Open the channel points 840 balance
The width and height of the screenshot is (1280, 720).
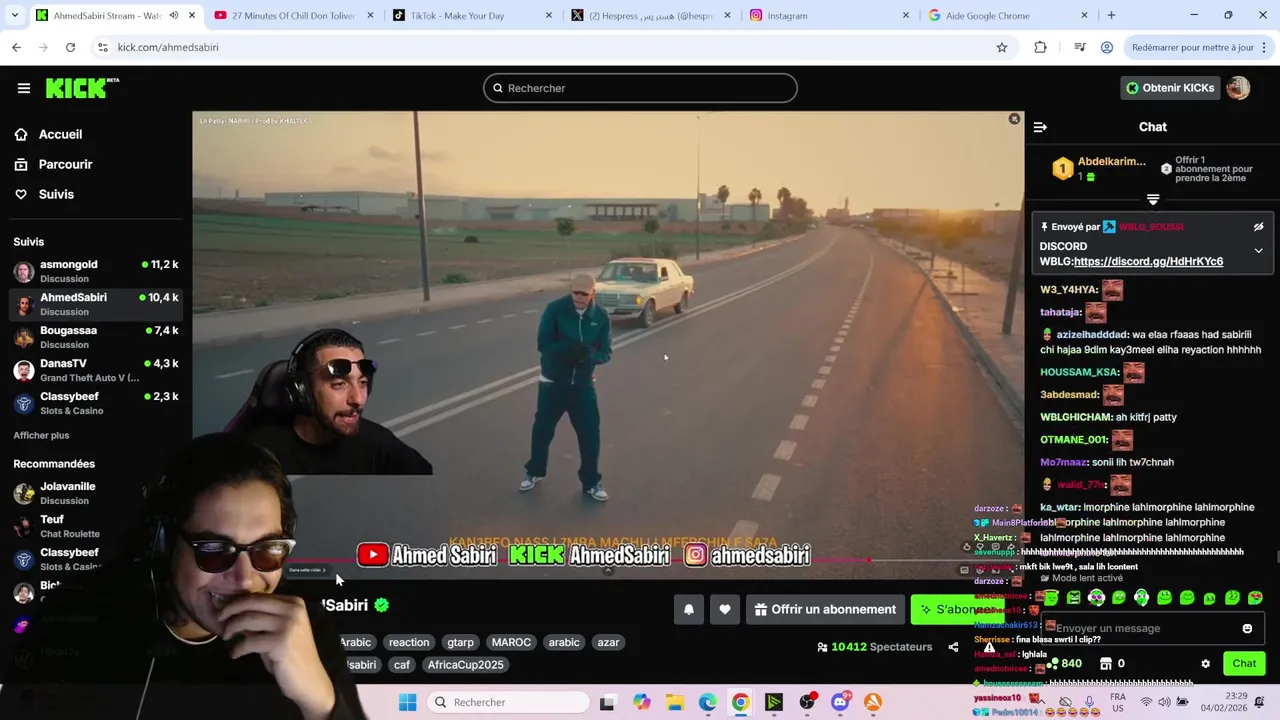(1064, 663)
